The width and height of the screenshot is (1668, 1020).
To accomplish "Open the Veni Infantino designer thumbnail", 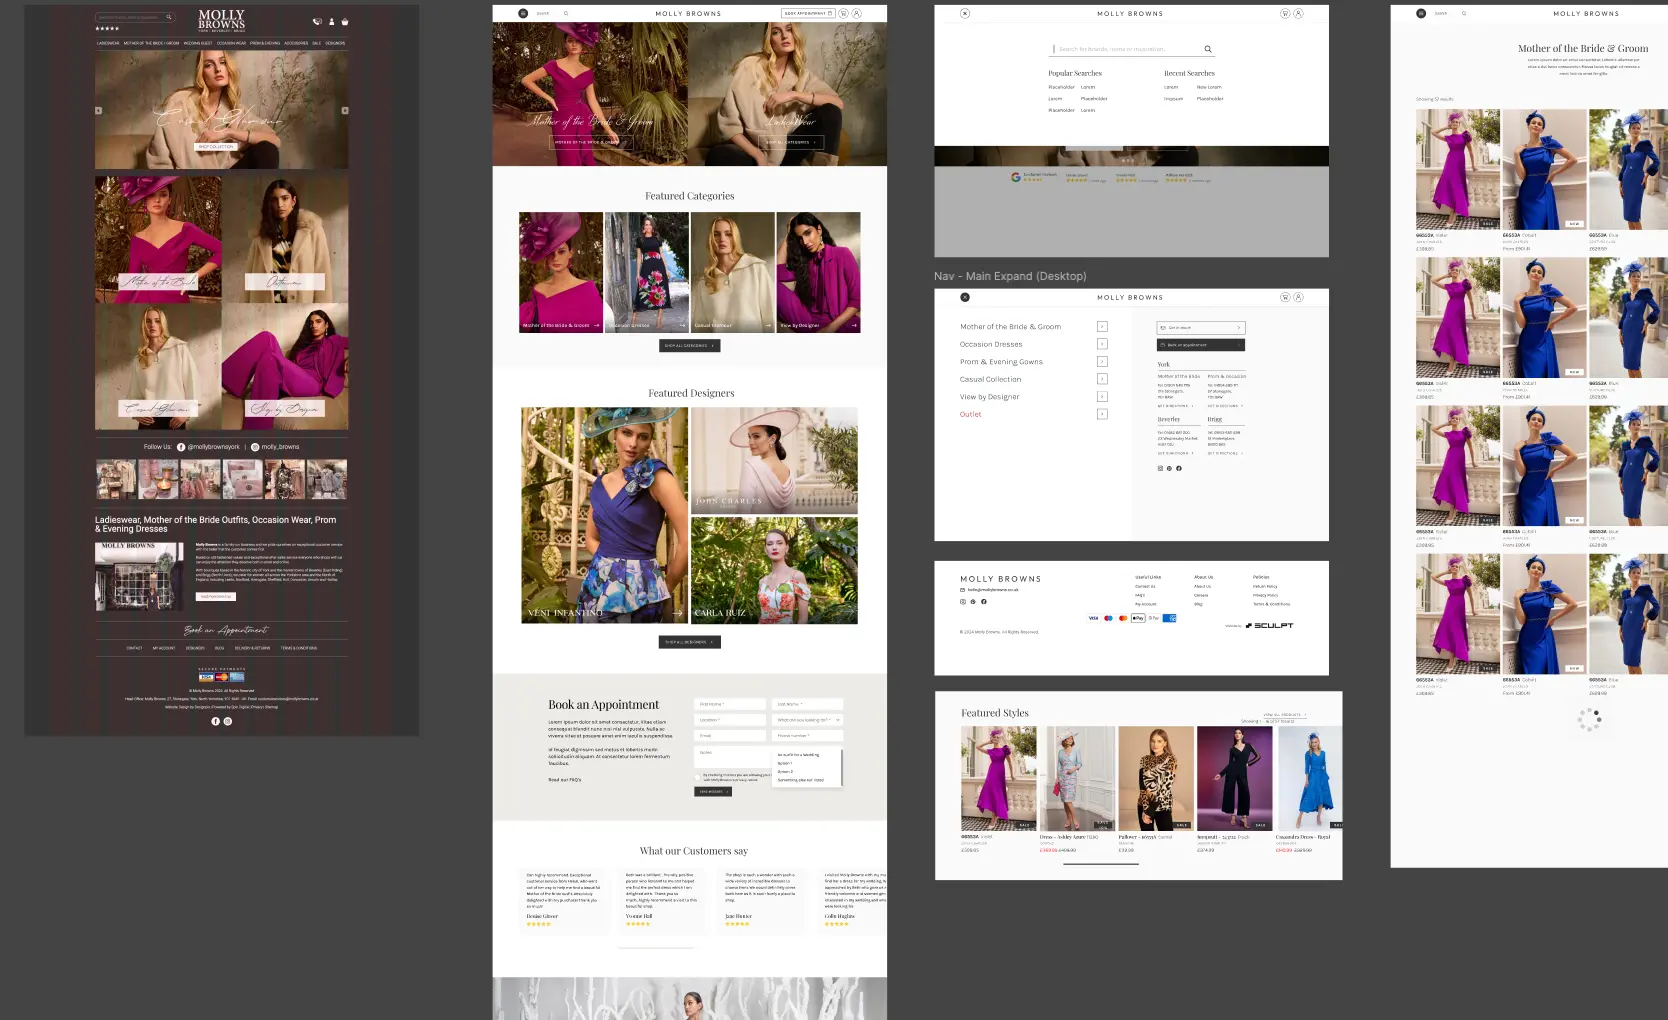I will click(x=604, y=515).
